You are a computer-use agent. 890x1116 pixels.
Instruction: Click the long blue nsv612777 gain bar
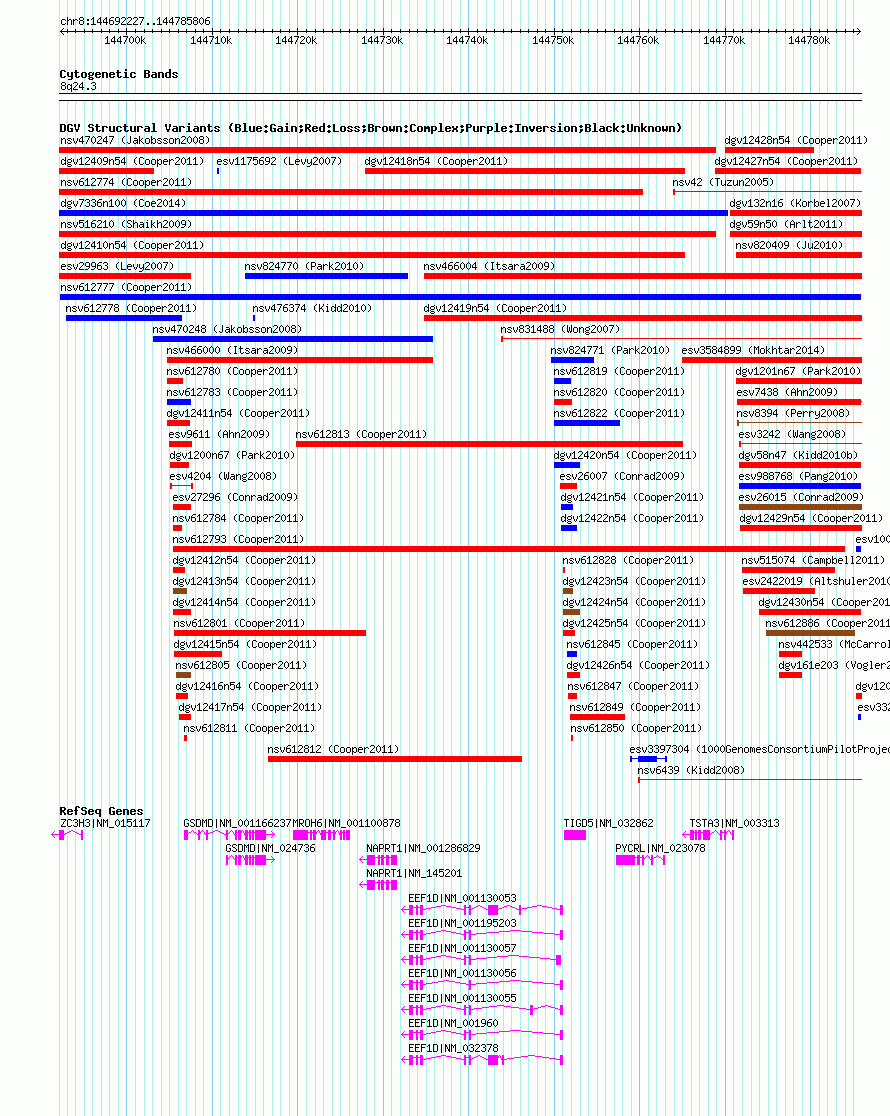(x=461, y=297)
